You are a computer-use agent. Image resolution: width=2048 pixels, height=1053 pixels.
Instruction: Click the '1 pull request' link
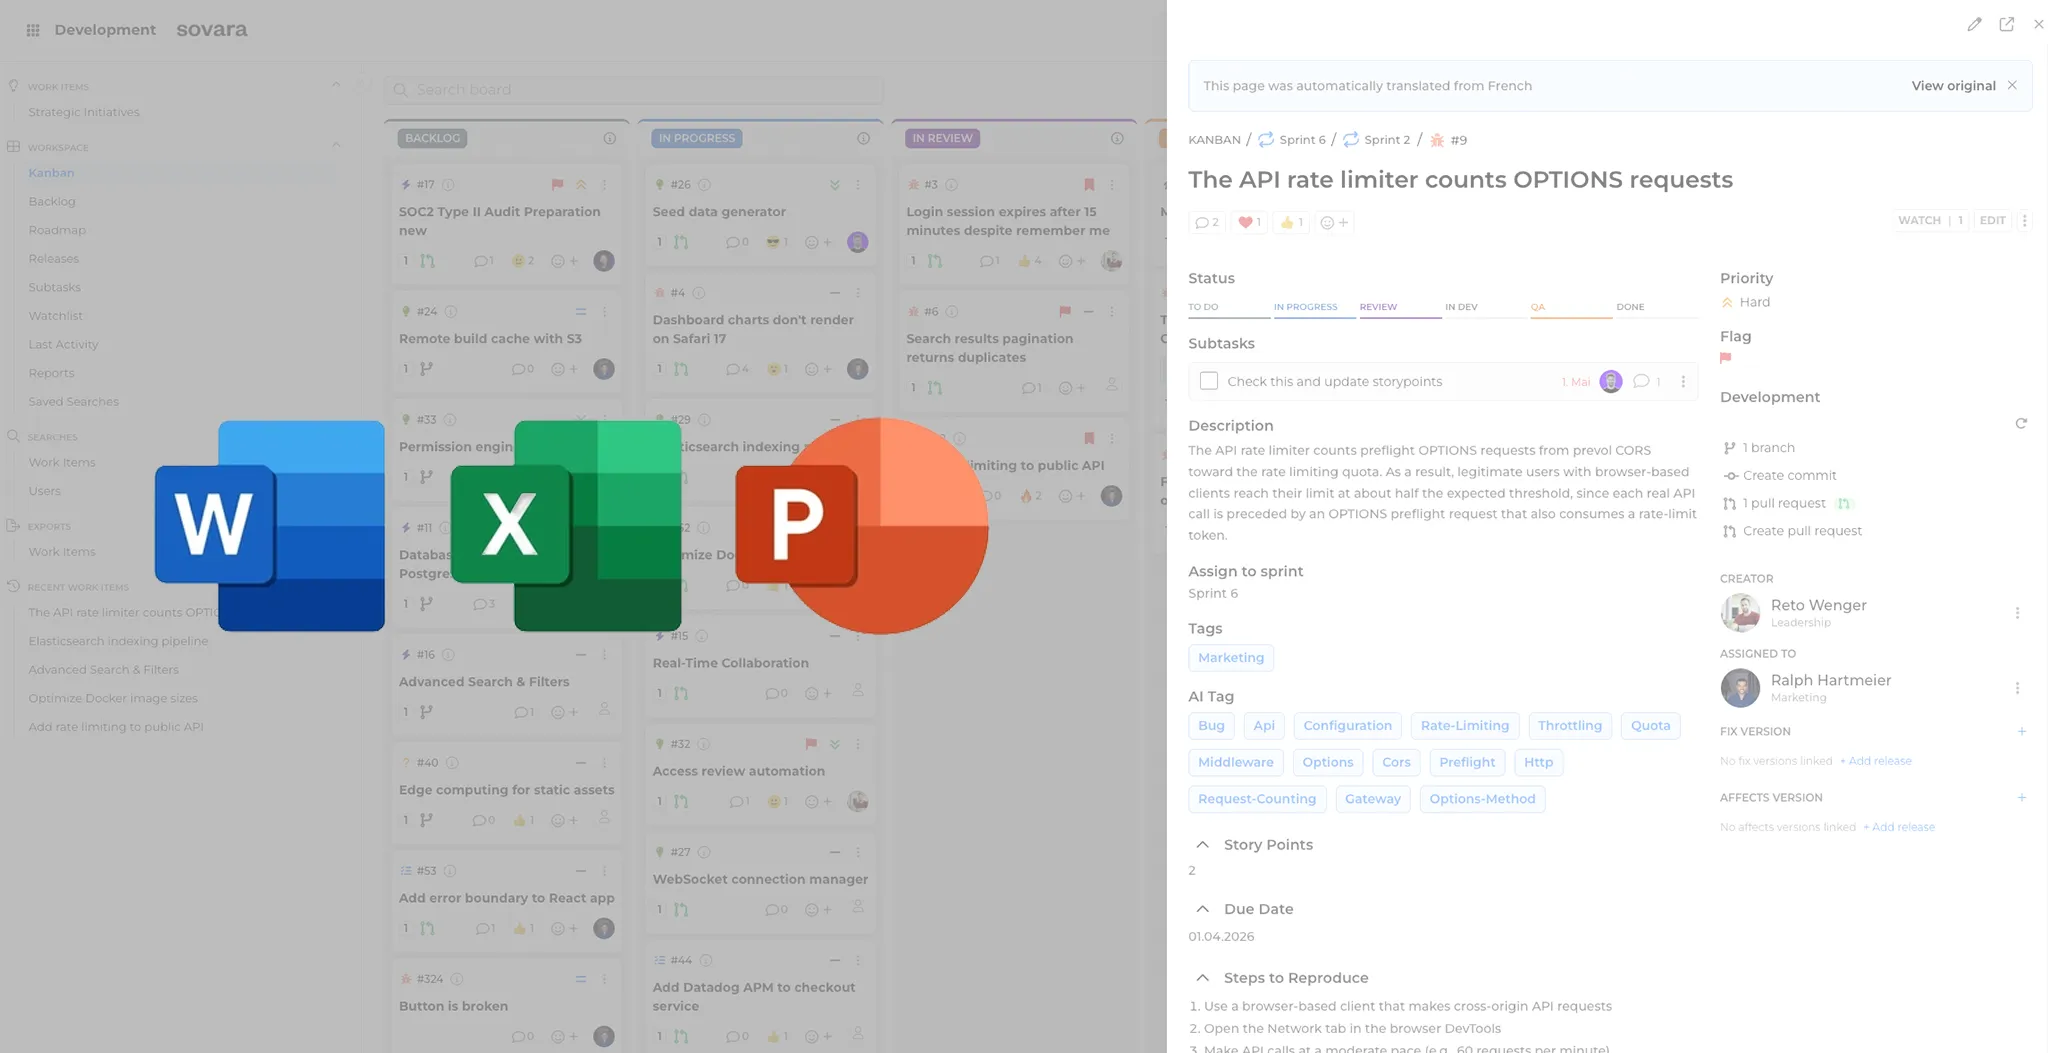coord(1783,503)
